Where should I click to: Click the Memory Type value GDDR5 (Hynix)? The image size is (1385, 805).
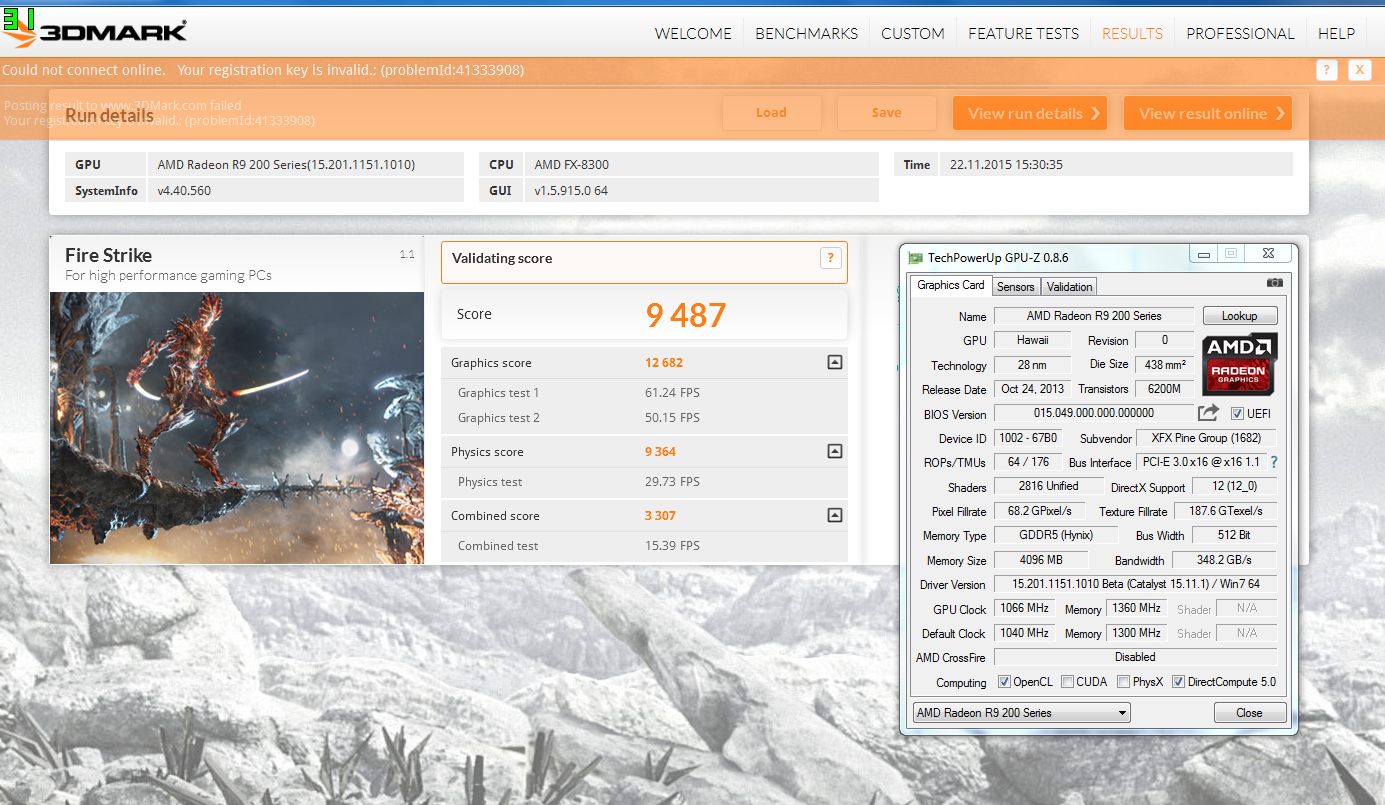click(x=1056, y=535)
